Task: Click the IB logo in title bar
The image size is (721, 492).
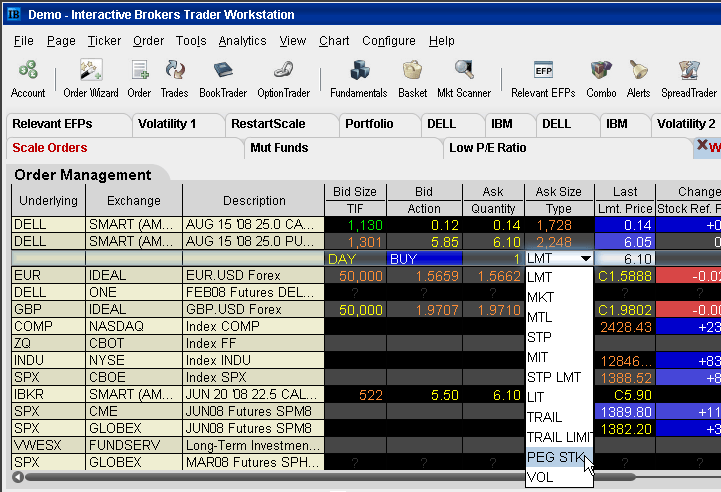Action: point(14,14)
